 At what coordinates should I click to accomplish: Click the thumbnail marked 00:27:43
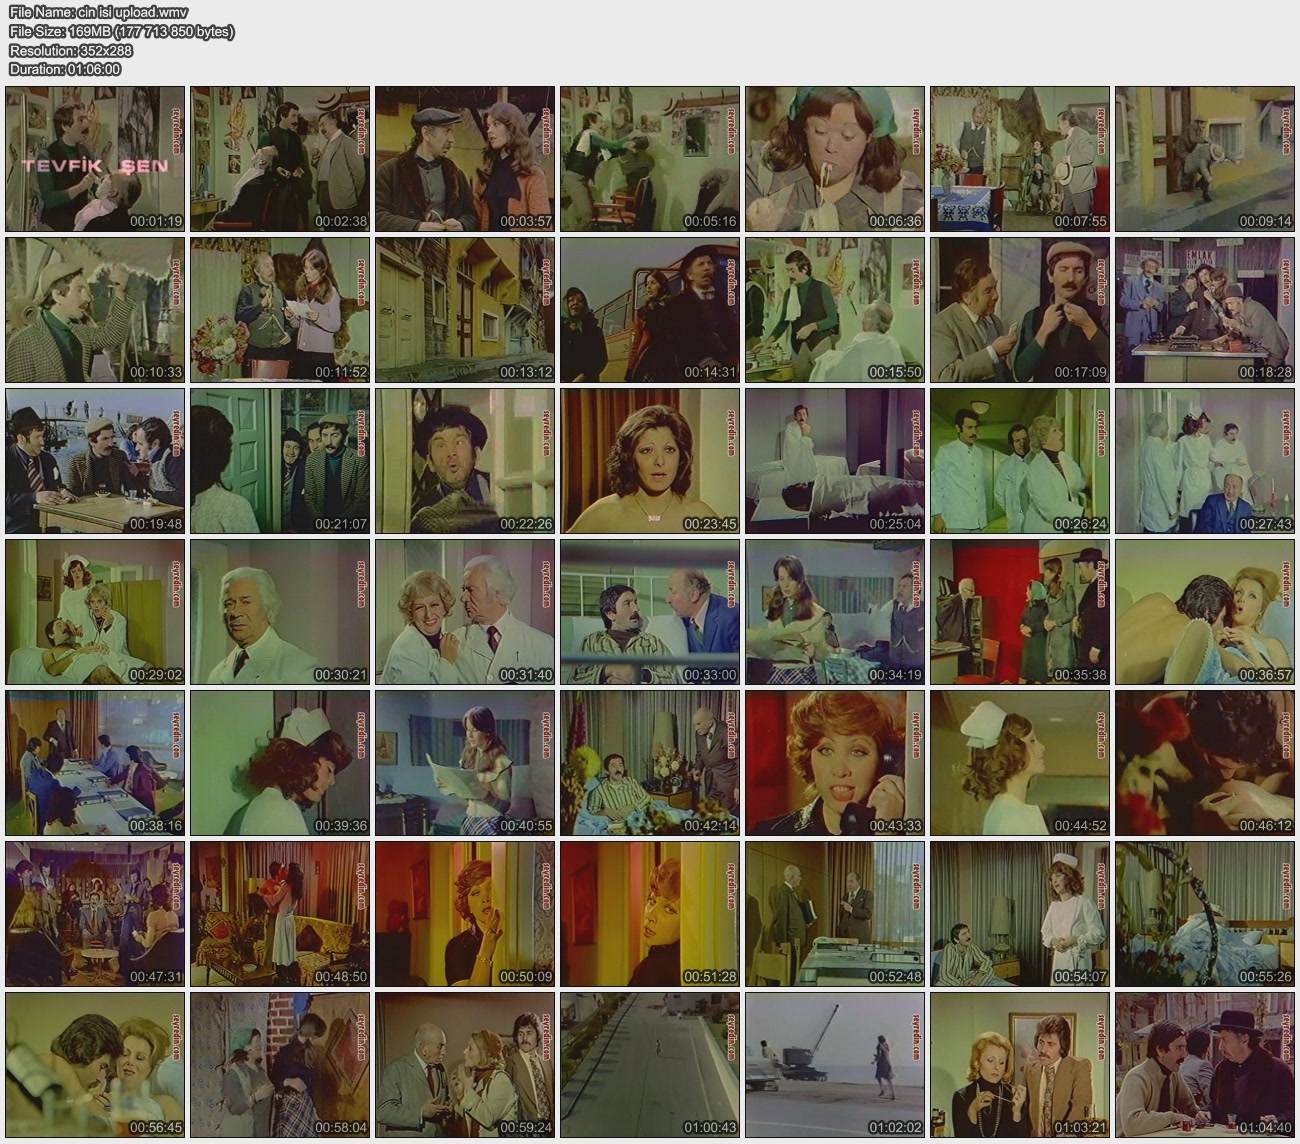pyautogui.click(x=1204, y=461)
